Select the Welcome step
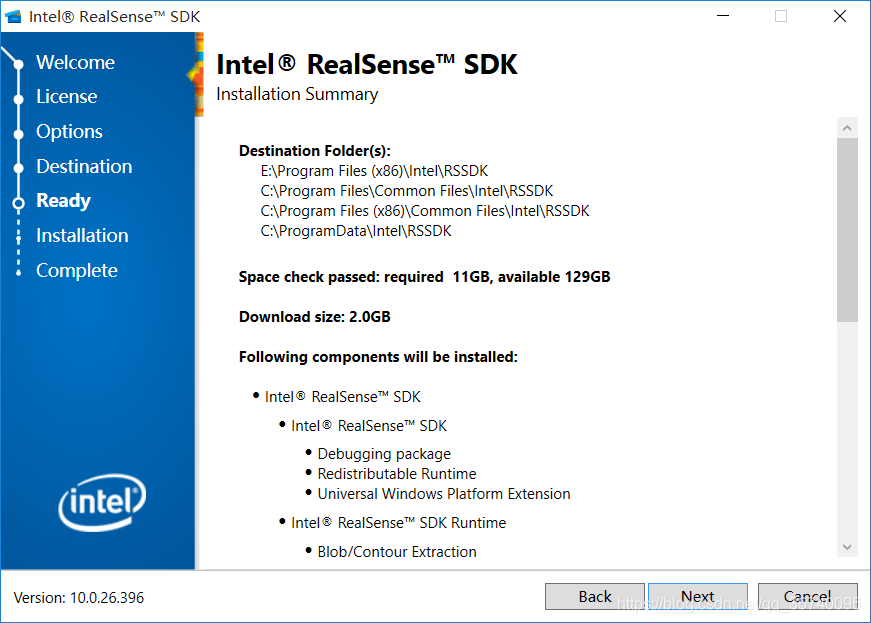 76,62
